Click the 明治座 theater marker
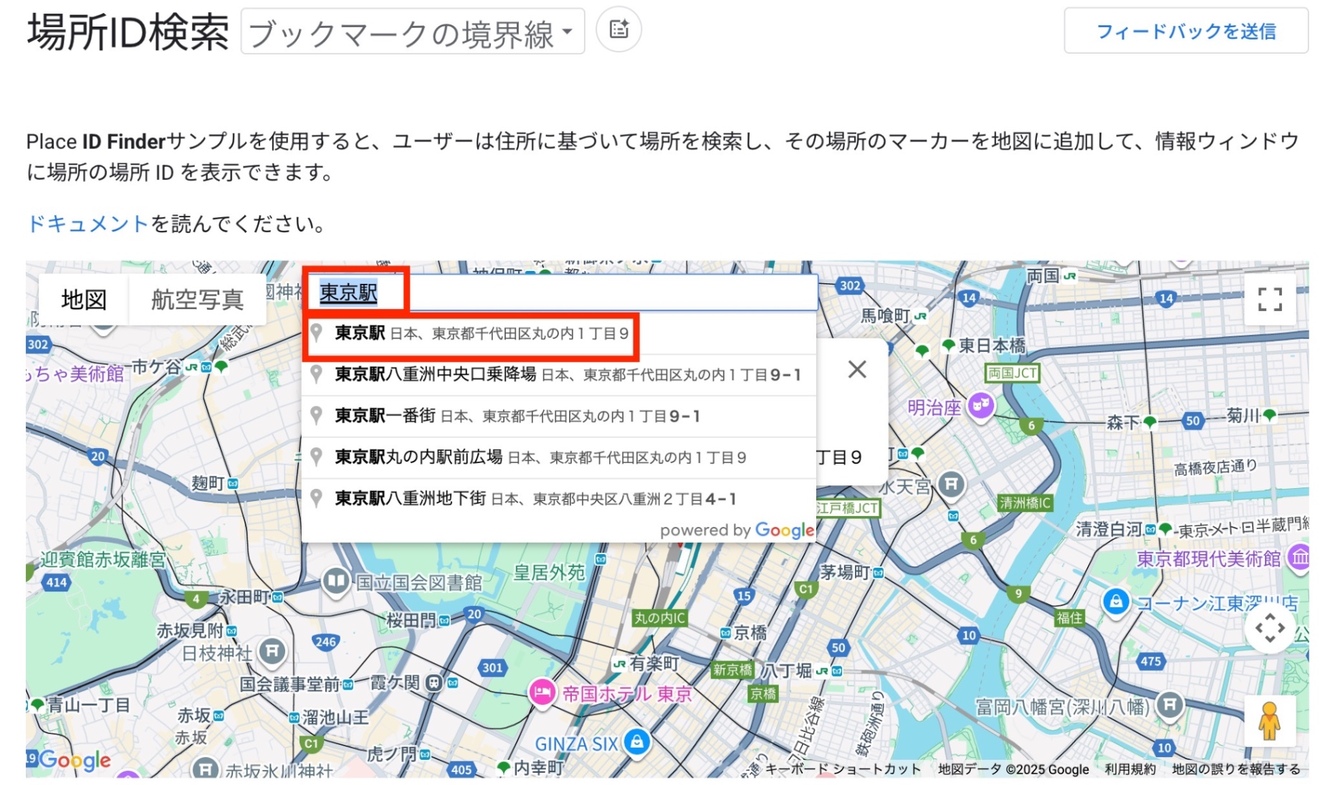Viewport: 1320px width, 785px height. pos(981,406)
